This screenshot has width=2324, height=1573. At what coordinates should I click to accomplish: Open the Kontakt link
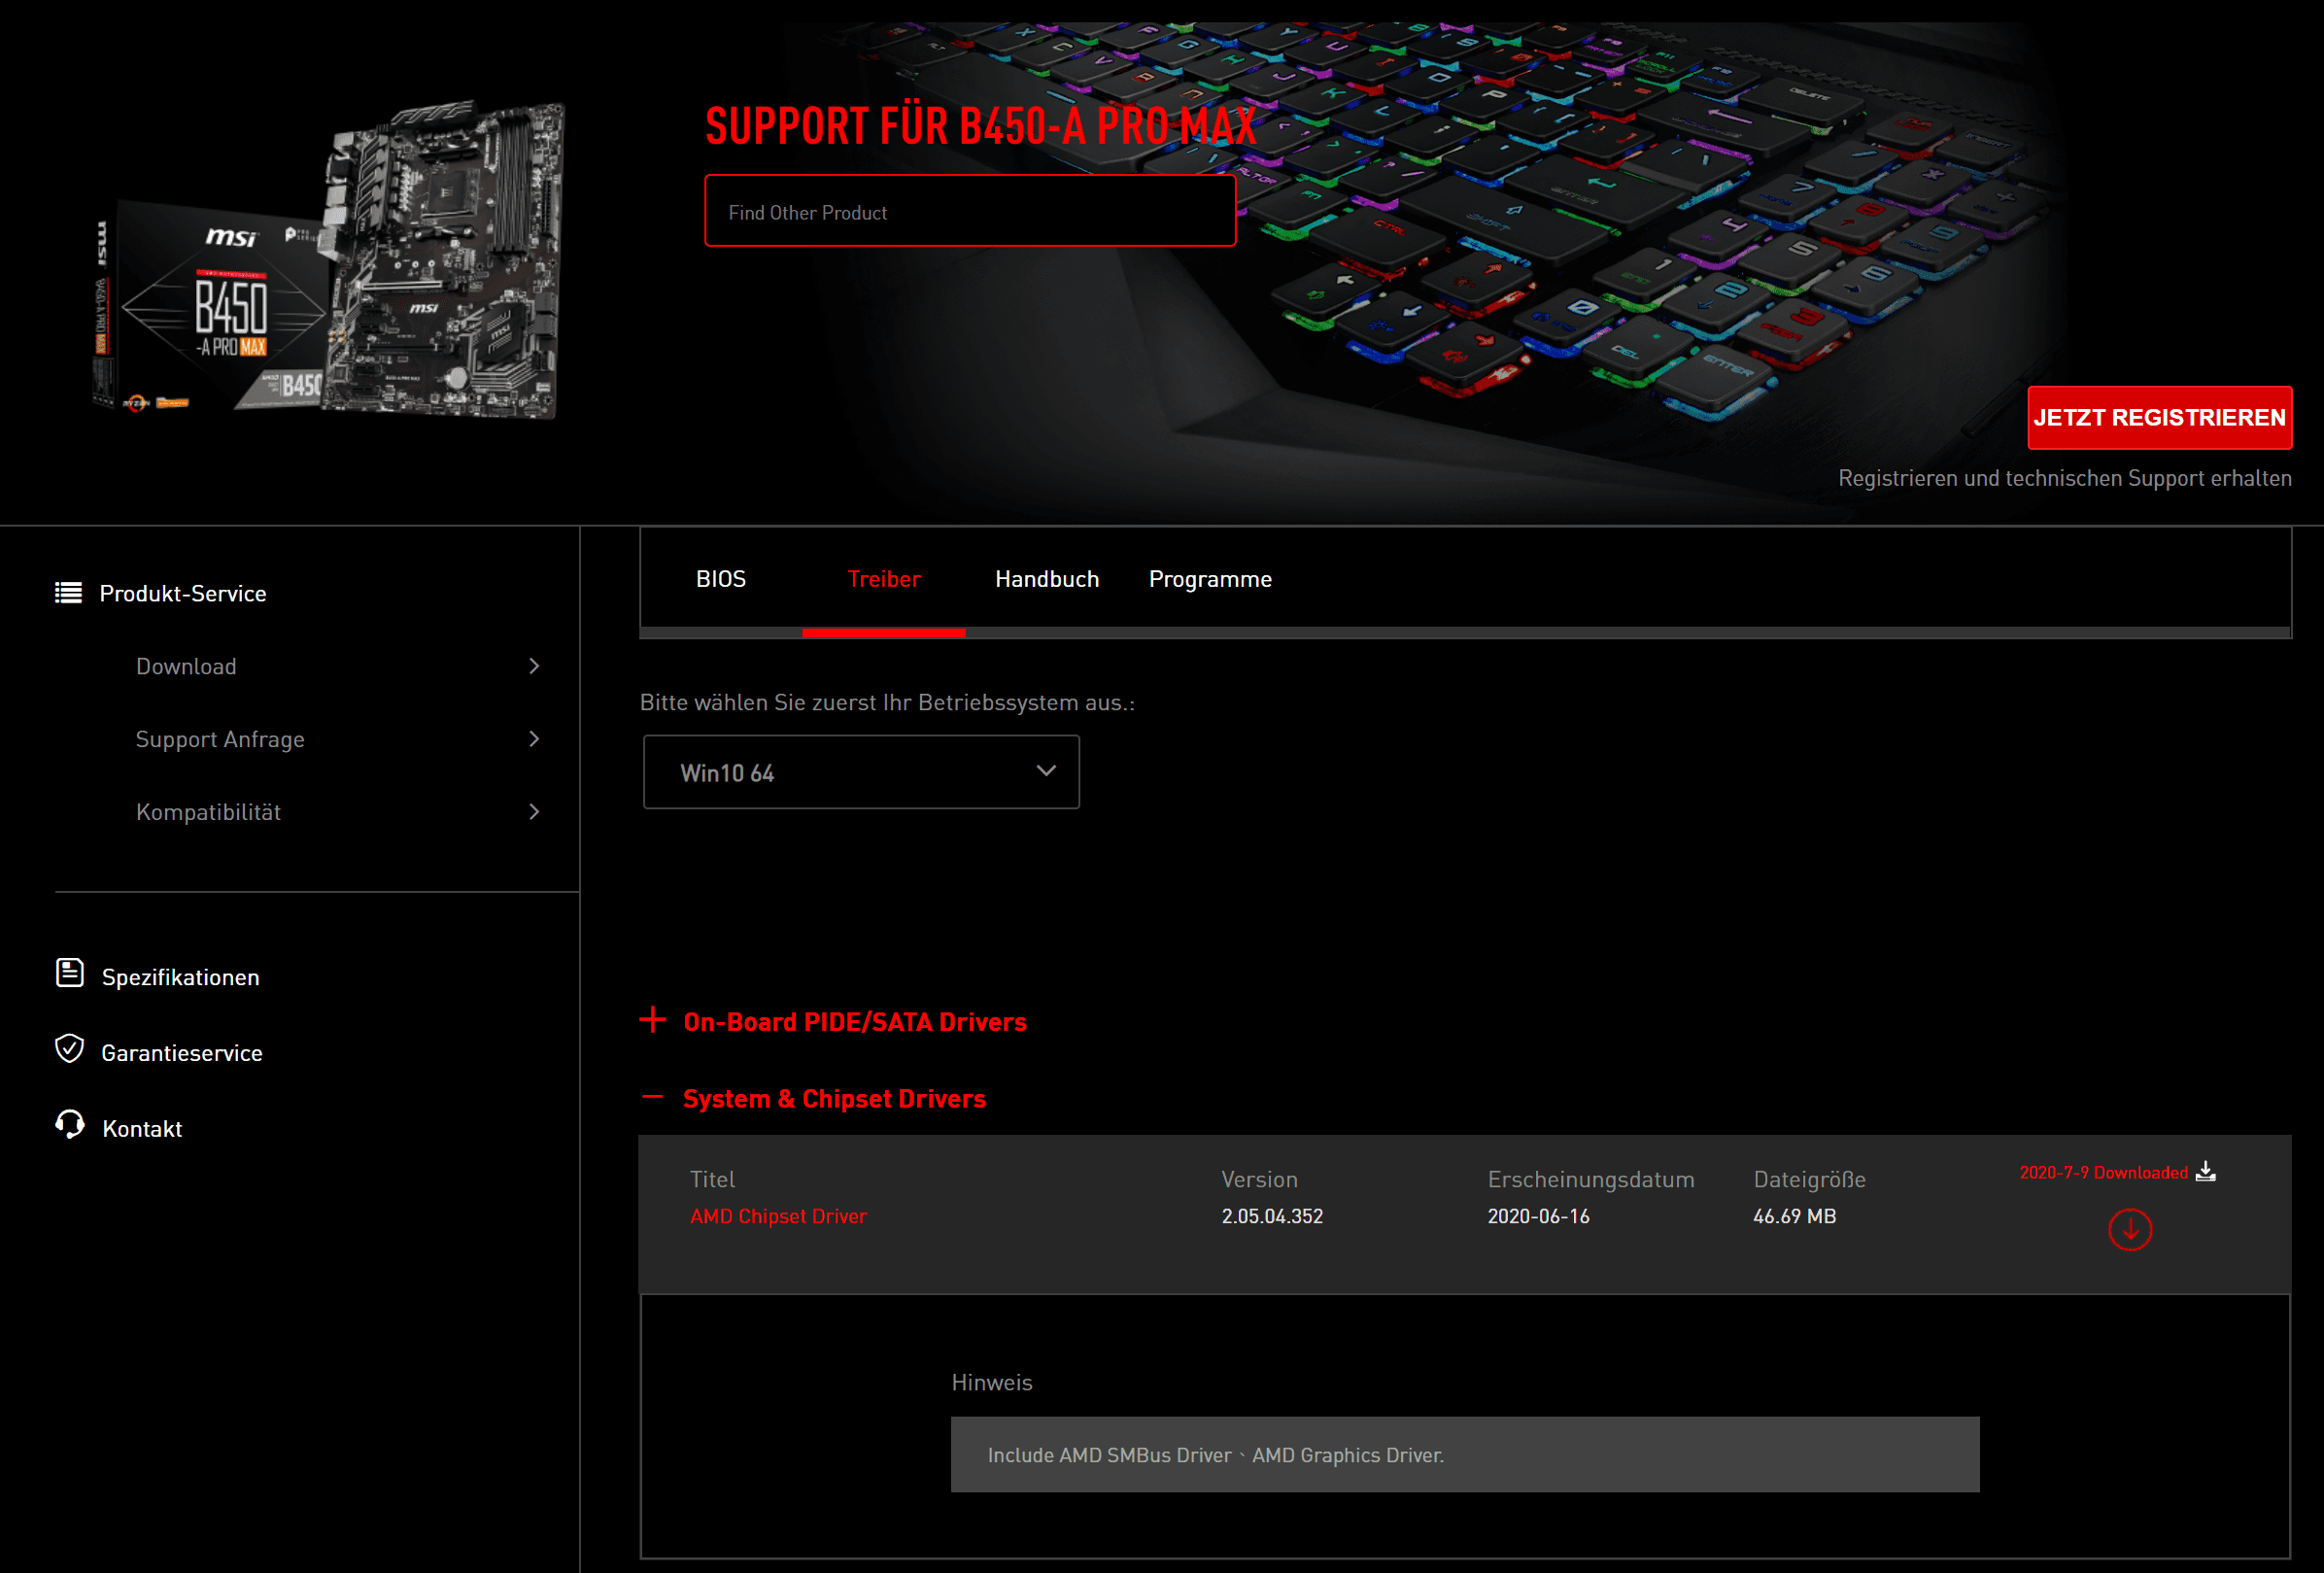(x=142, y=1129)
